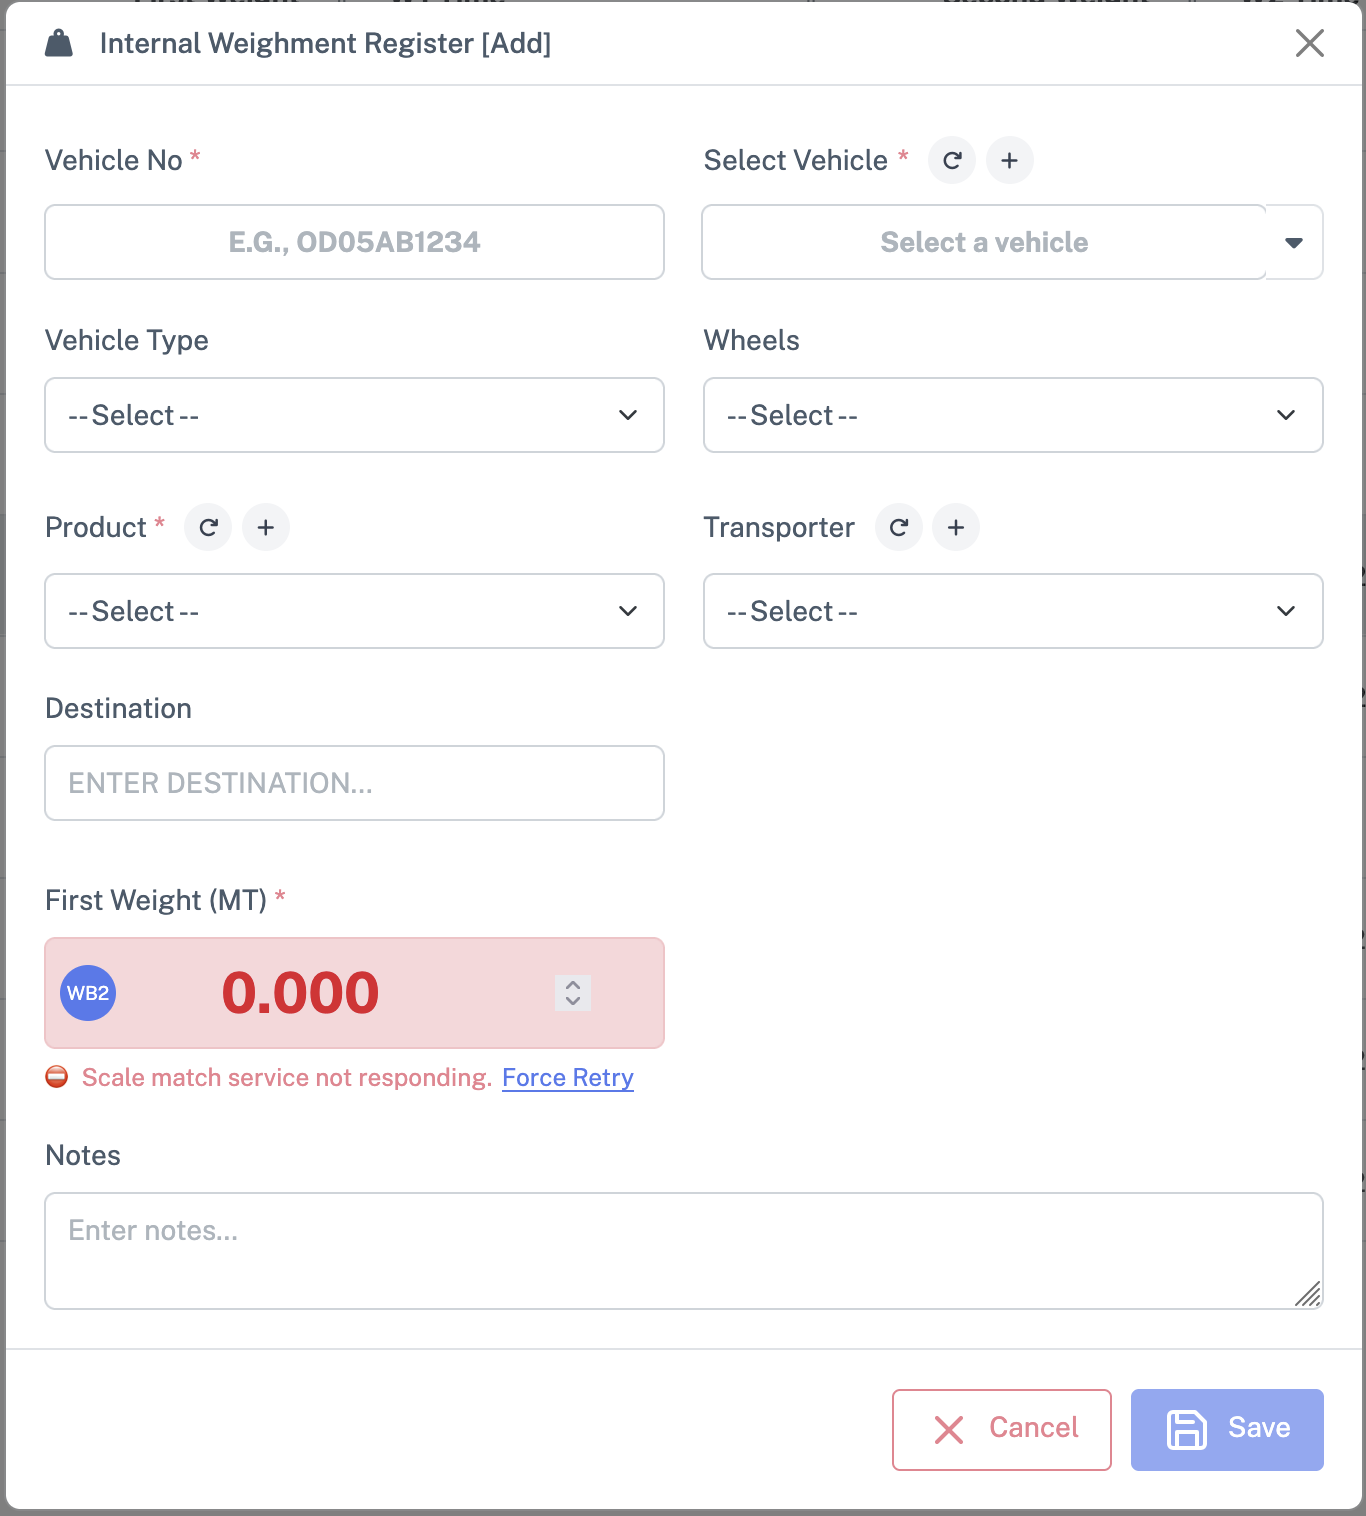1366x1516 pixels.
Task: Click into the Destination text field
Action: click(354, 783)
